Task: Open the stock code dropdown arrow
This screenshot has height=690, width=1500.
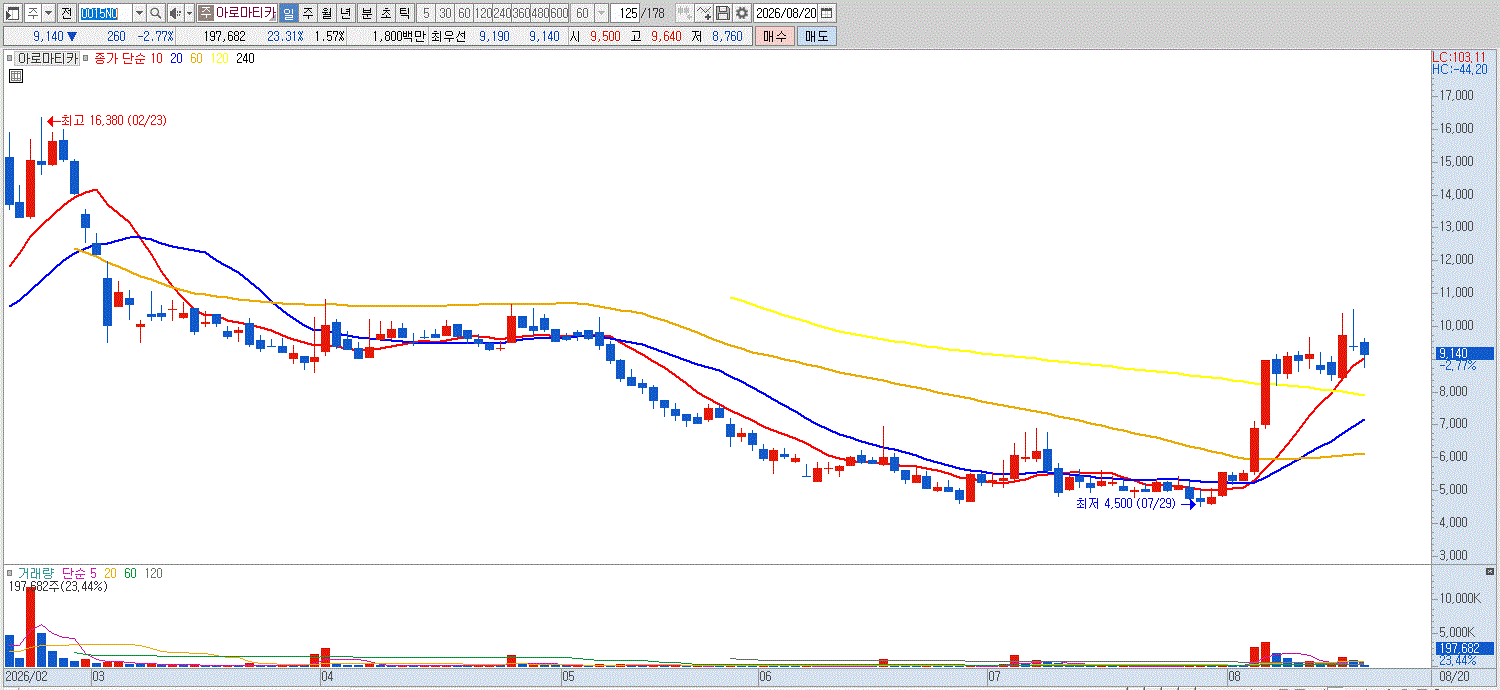Action: tap(139, 13)
